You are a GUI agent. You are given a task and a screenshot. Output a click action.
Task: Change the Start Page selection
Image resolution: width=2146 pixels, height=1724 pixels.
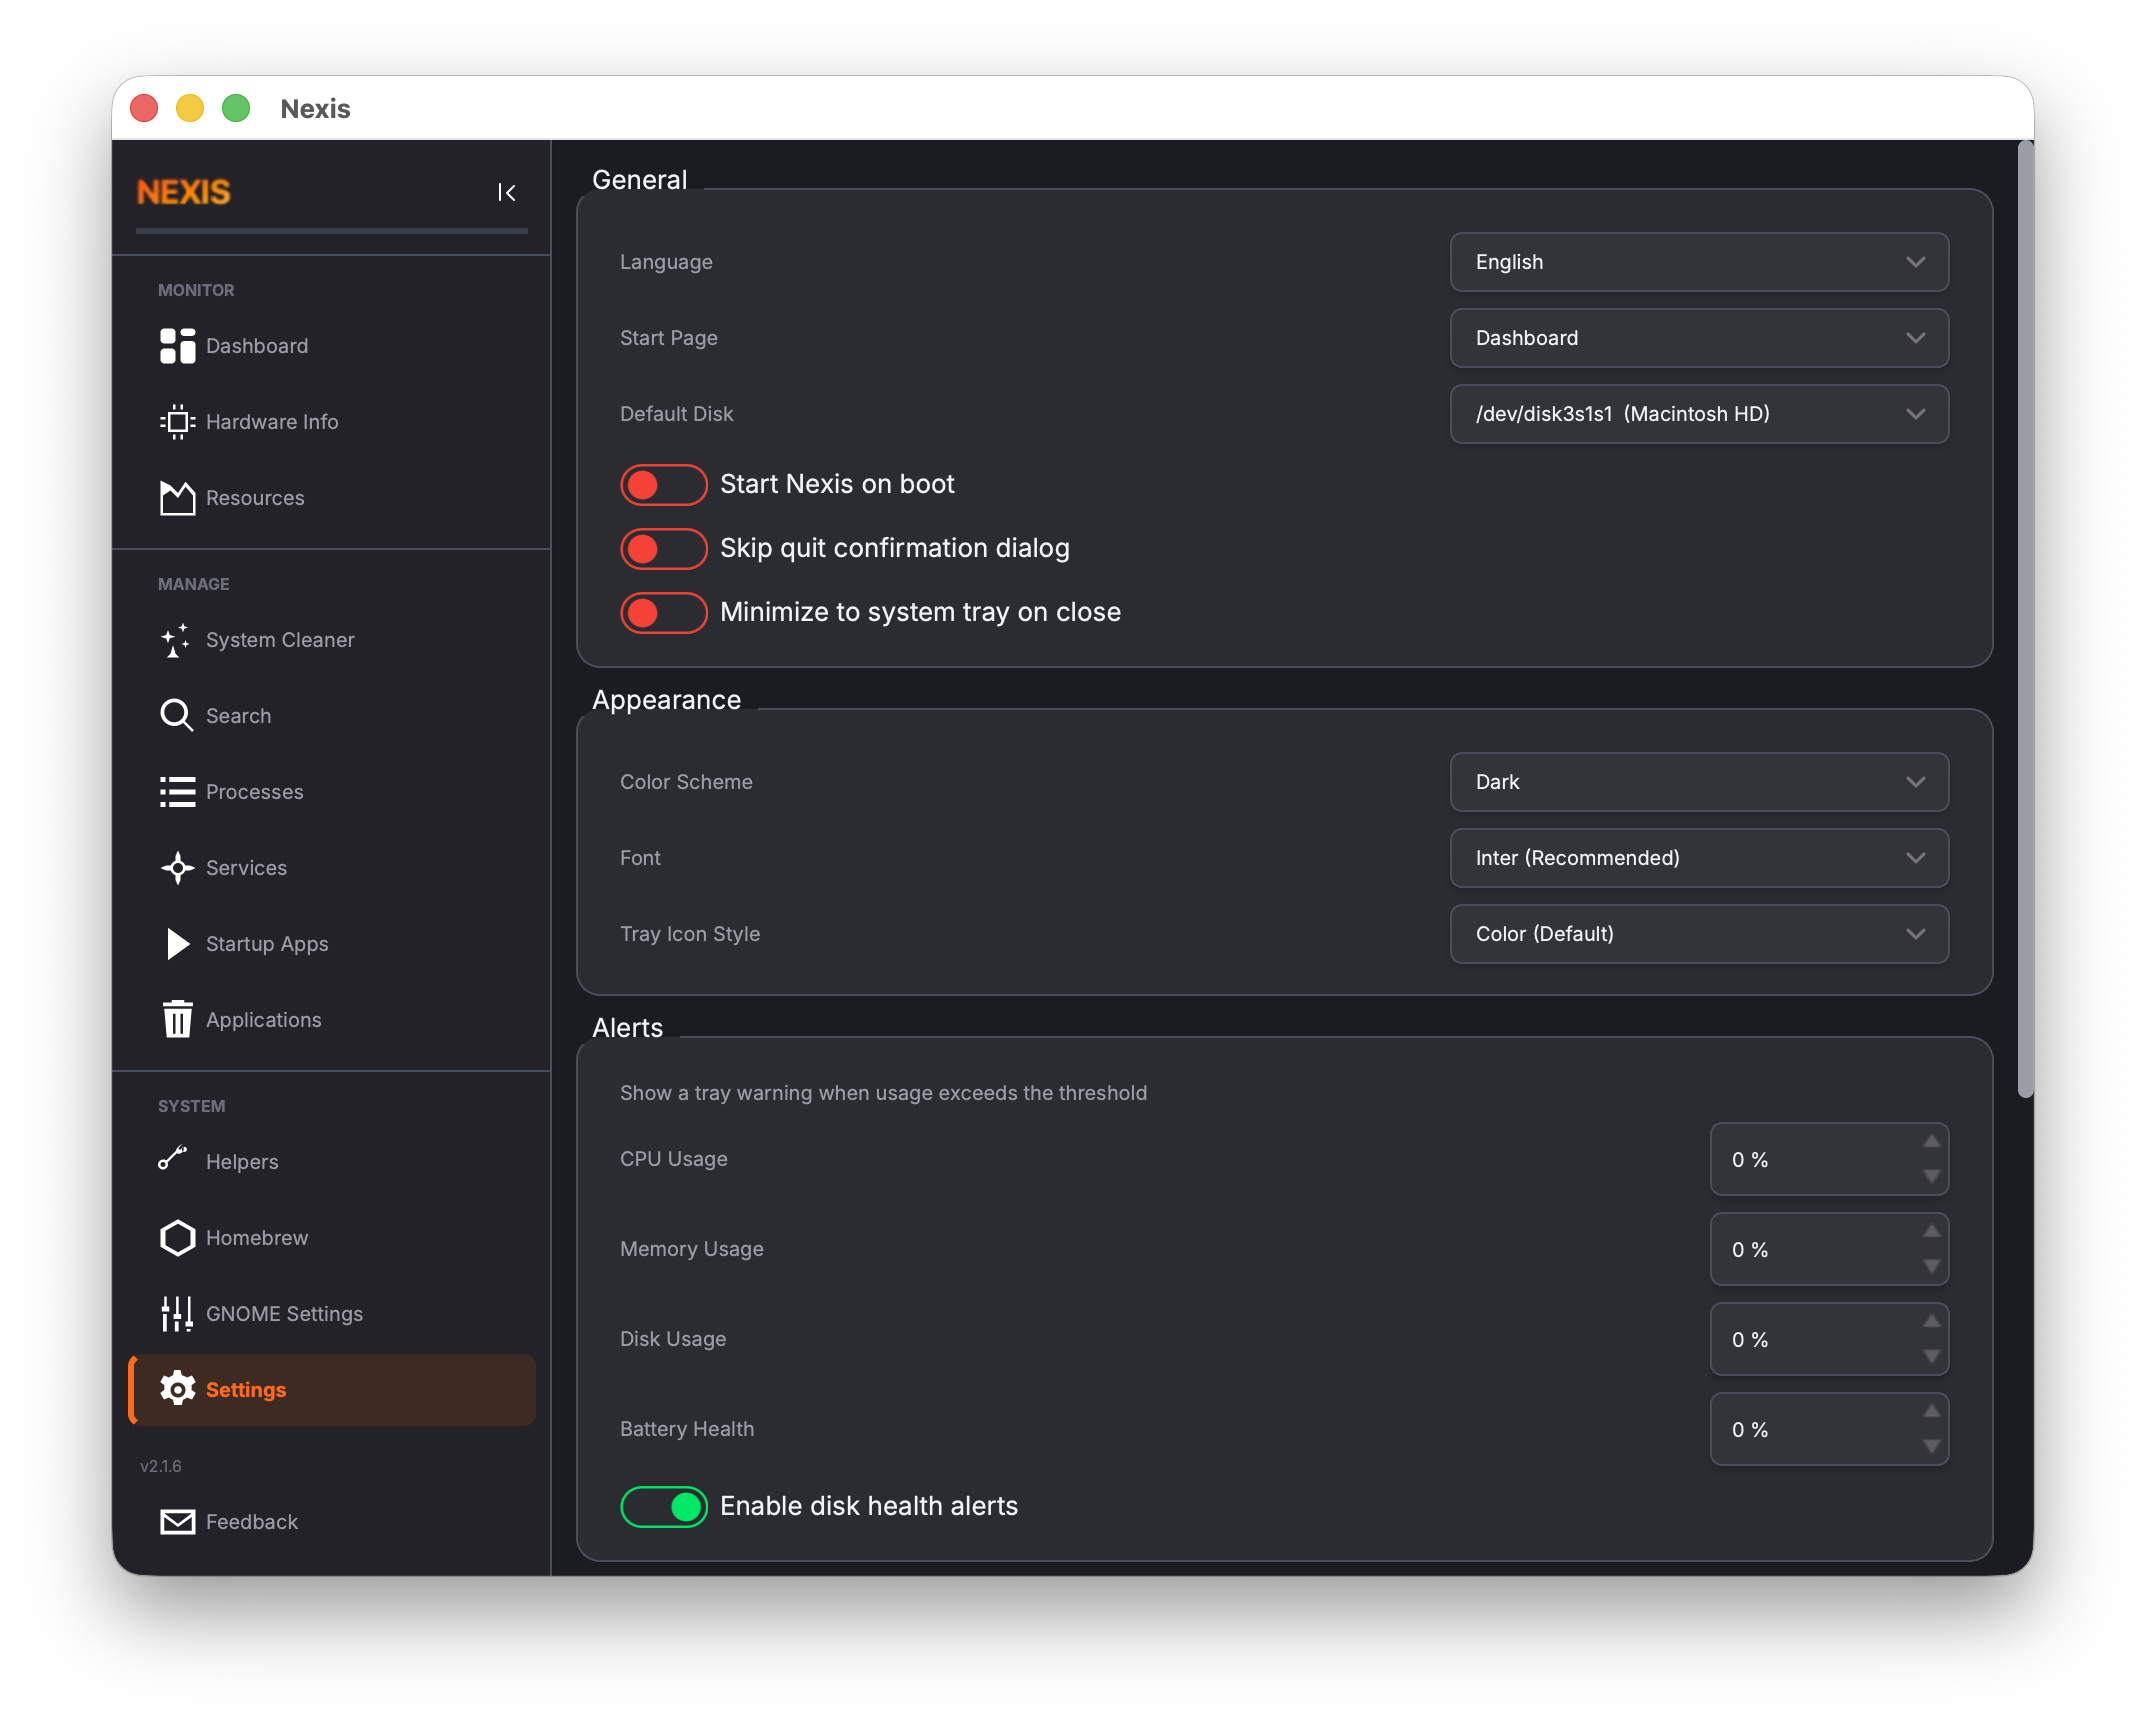click(1697, 338)
